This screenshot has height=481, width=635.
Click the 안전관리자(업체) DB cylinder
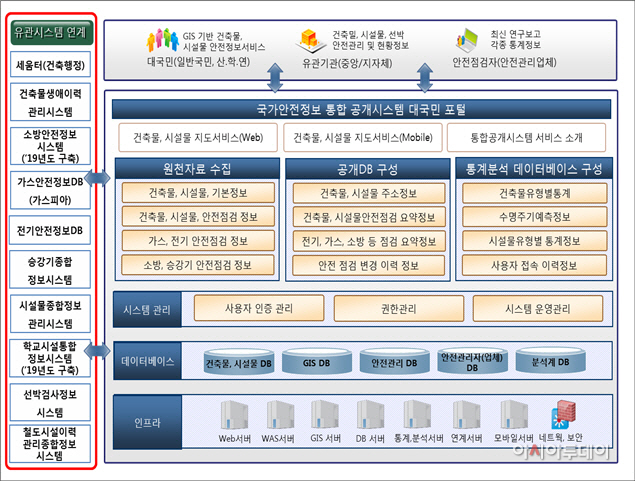tap(472, 360)
